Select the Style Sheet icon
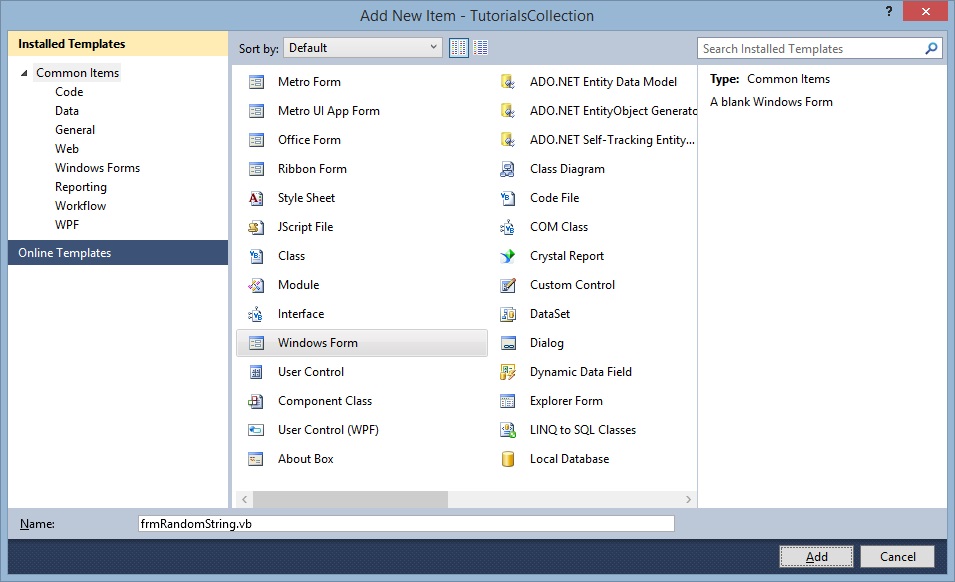Screen dimensions: 955x582 pyautogui.click(x=256, y=198)
